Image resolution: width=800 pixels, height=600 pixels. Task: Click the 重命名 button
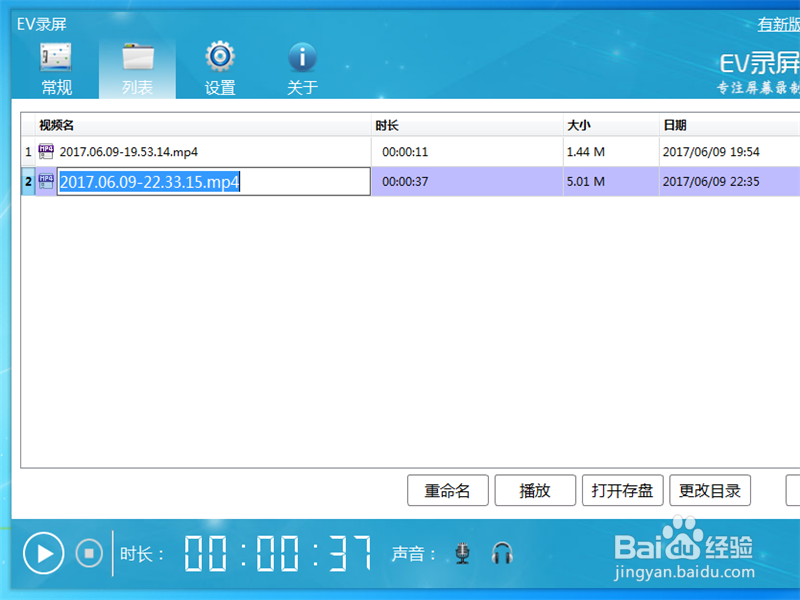447,490
